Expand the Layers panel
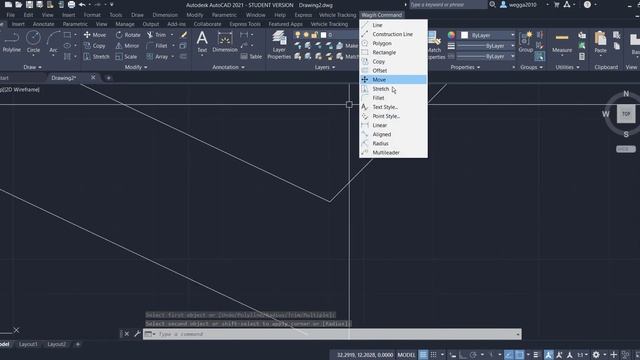 click(325, 67)
